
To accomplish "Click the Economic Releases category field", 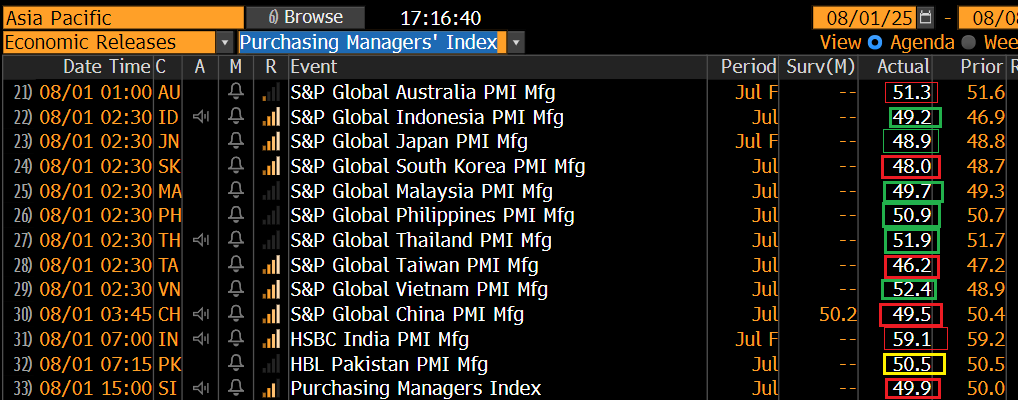I will click(110, 43).
